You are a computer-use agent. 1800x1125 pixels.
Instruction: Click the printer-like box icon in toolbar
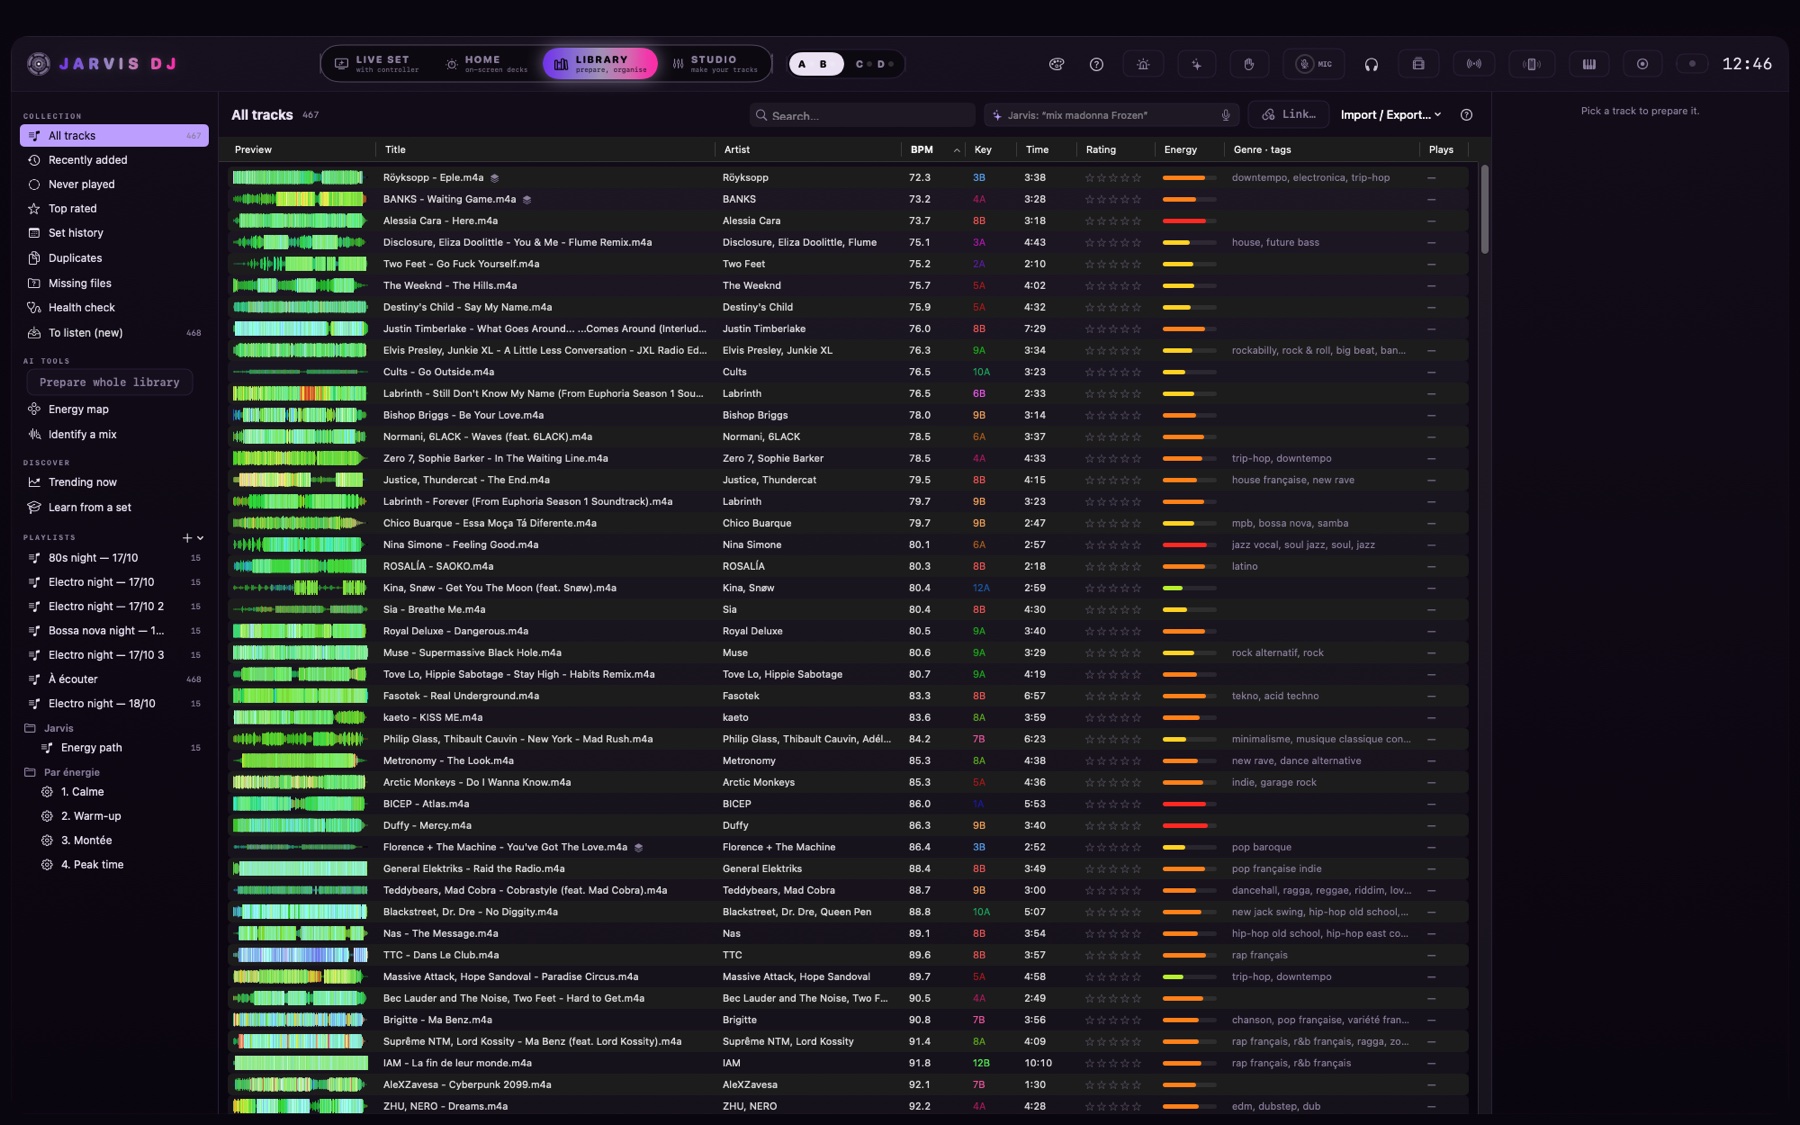click(1418, 64)
